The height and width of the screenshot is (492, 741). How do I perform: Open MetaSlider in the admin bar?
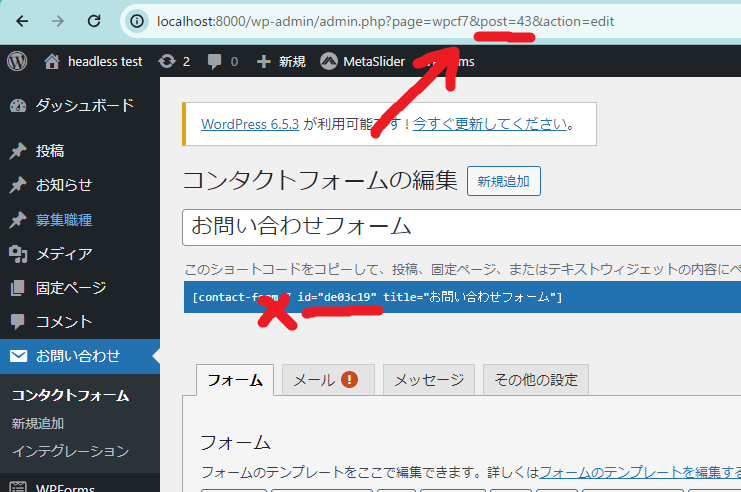pyautogui.click(x=362, y=61)
